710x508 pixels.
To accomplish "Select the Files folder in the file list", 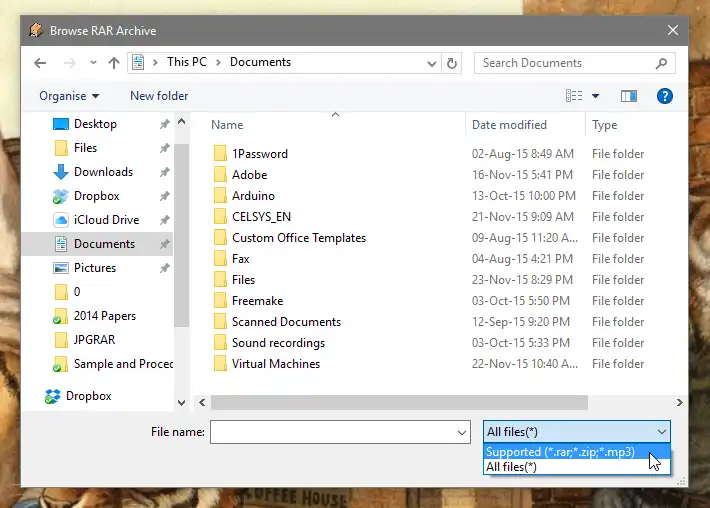I will click(243, 279).
